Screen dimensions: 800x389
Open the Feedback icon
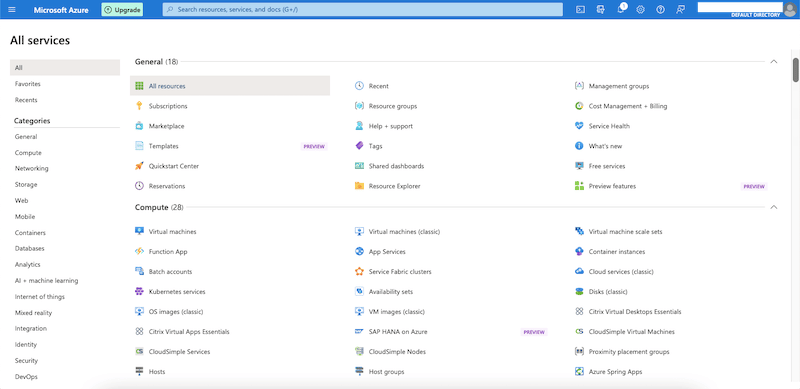680,10
